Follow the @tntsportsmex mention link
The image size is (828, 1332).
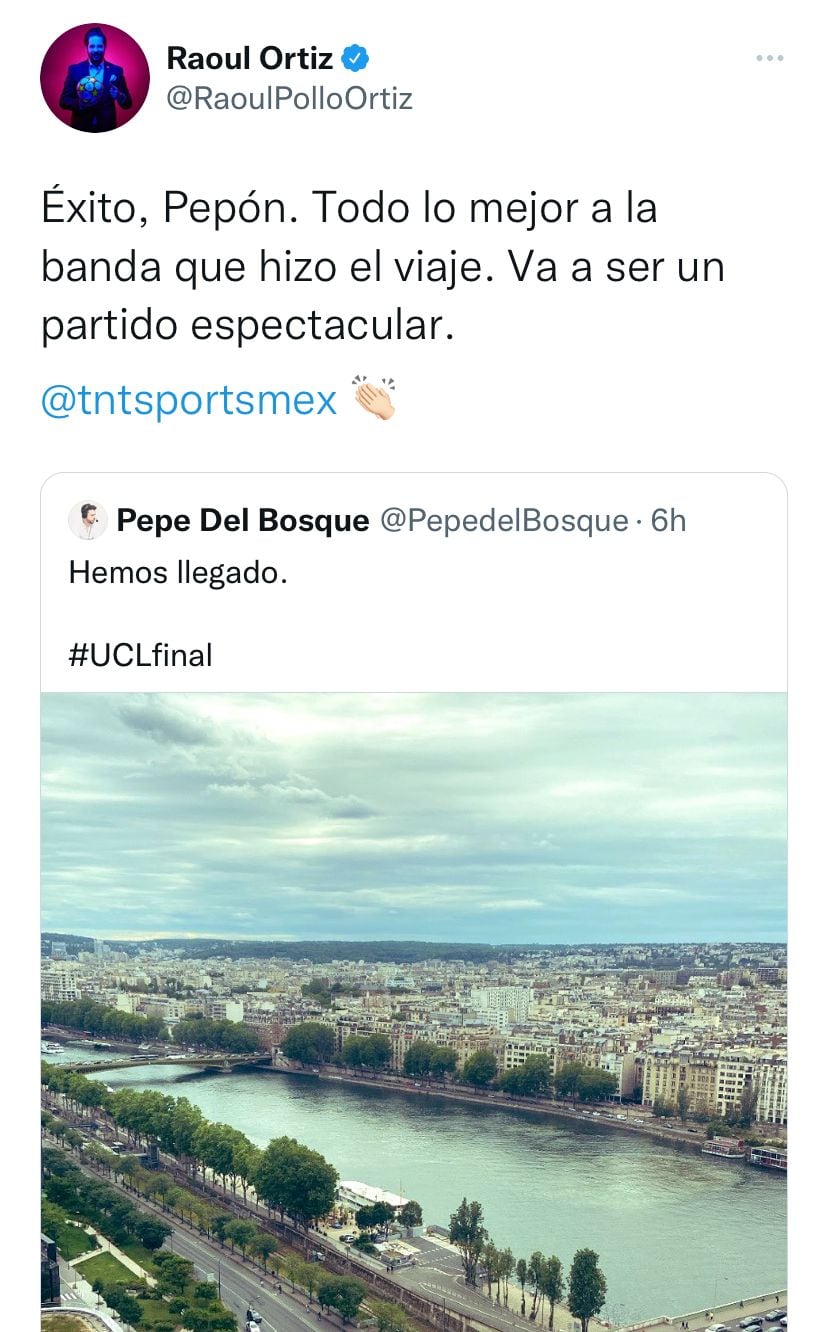189,400
